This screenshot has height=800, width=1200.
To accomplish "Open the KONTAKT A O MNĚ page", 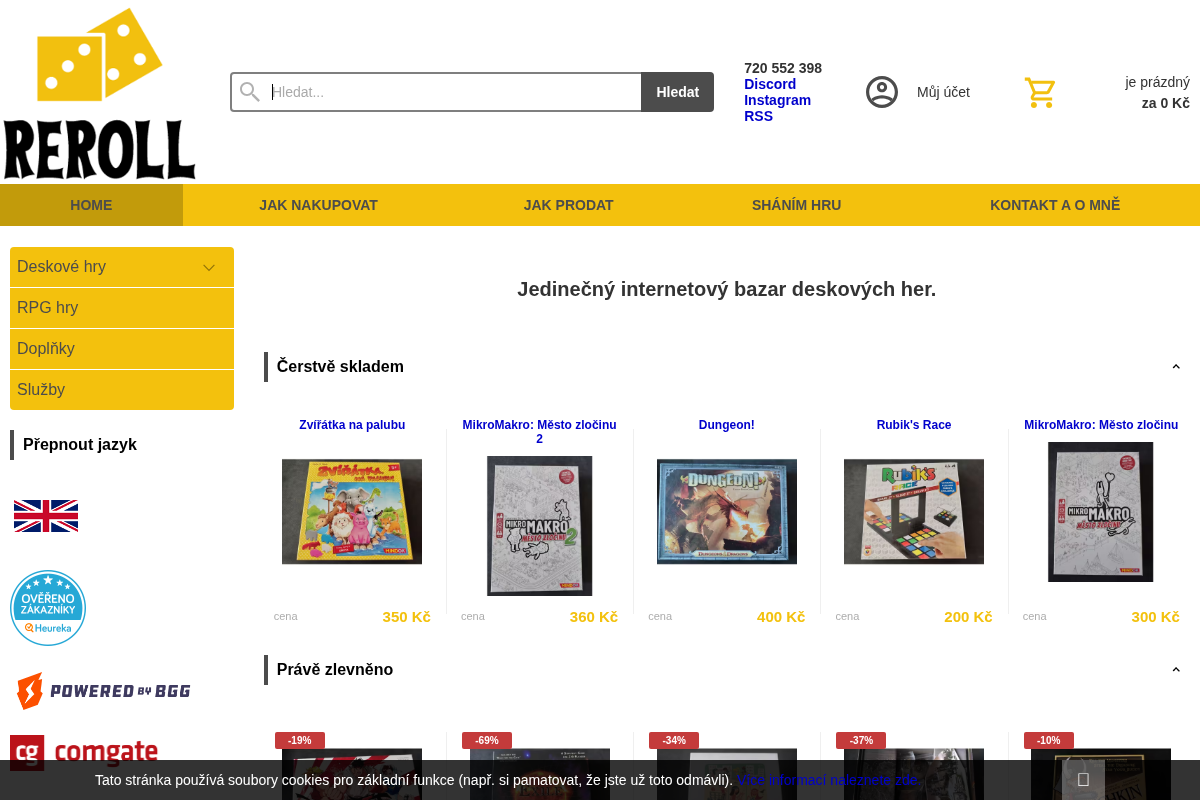I will 1055,205.
